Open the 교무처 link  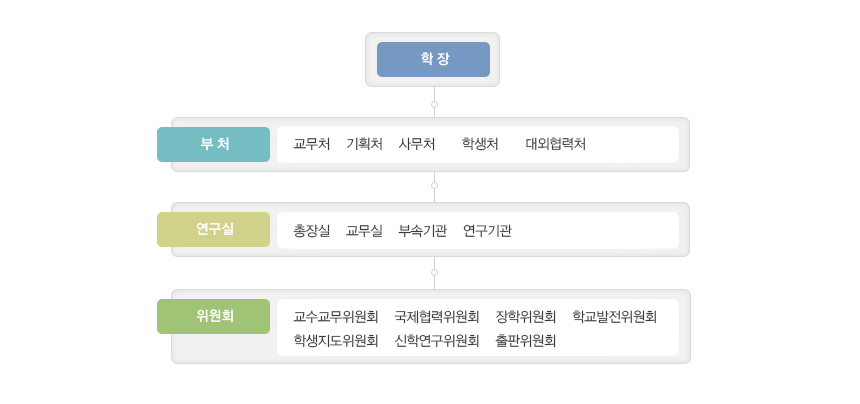pos(312,144)
